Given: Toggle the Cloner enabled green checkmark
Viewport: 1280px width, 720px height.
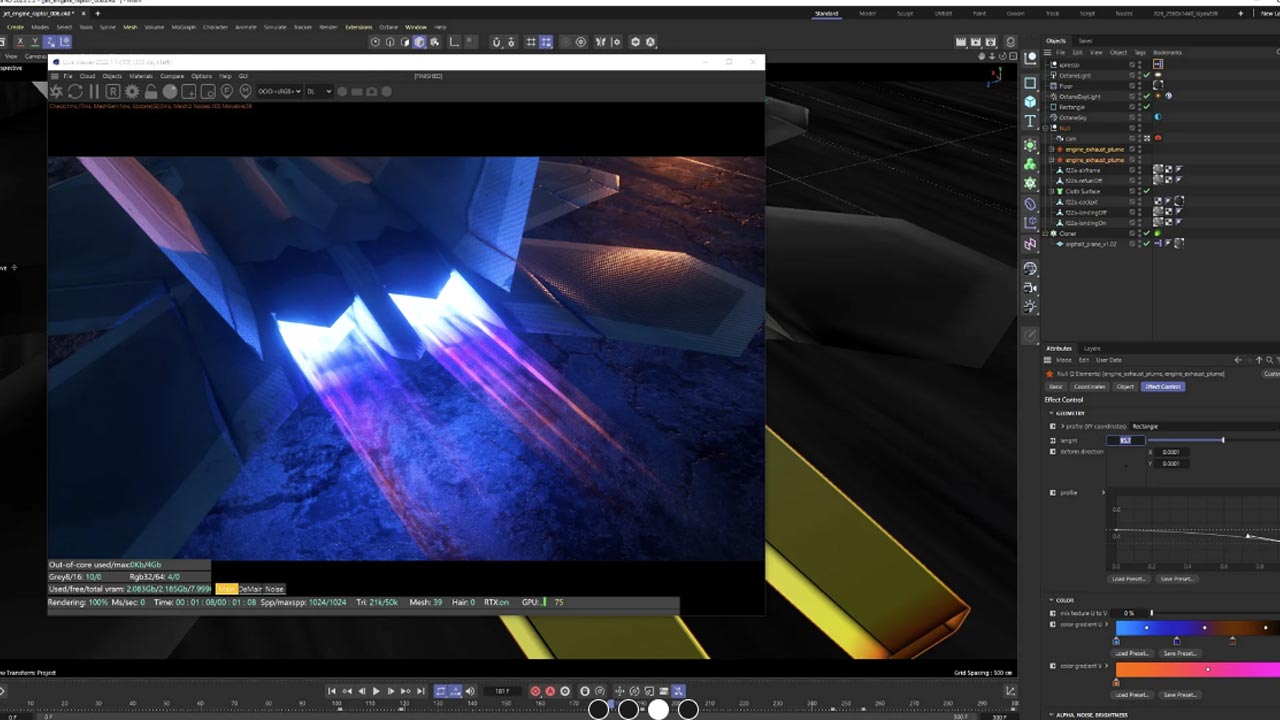Looking at the screenshot, I should pyautogui.click(x=1146, y=233).
